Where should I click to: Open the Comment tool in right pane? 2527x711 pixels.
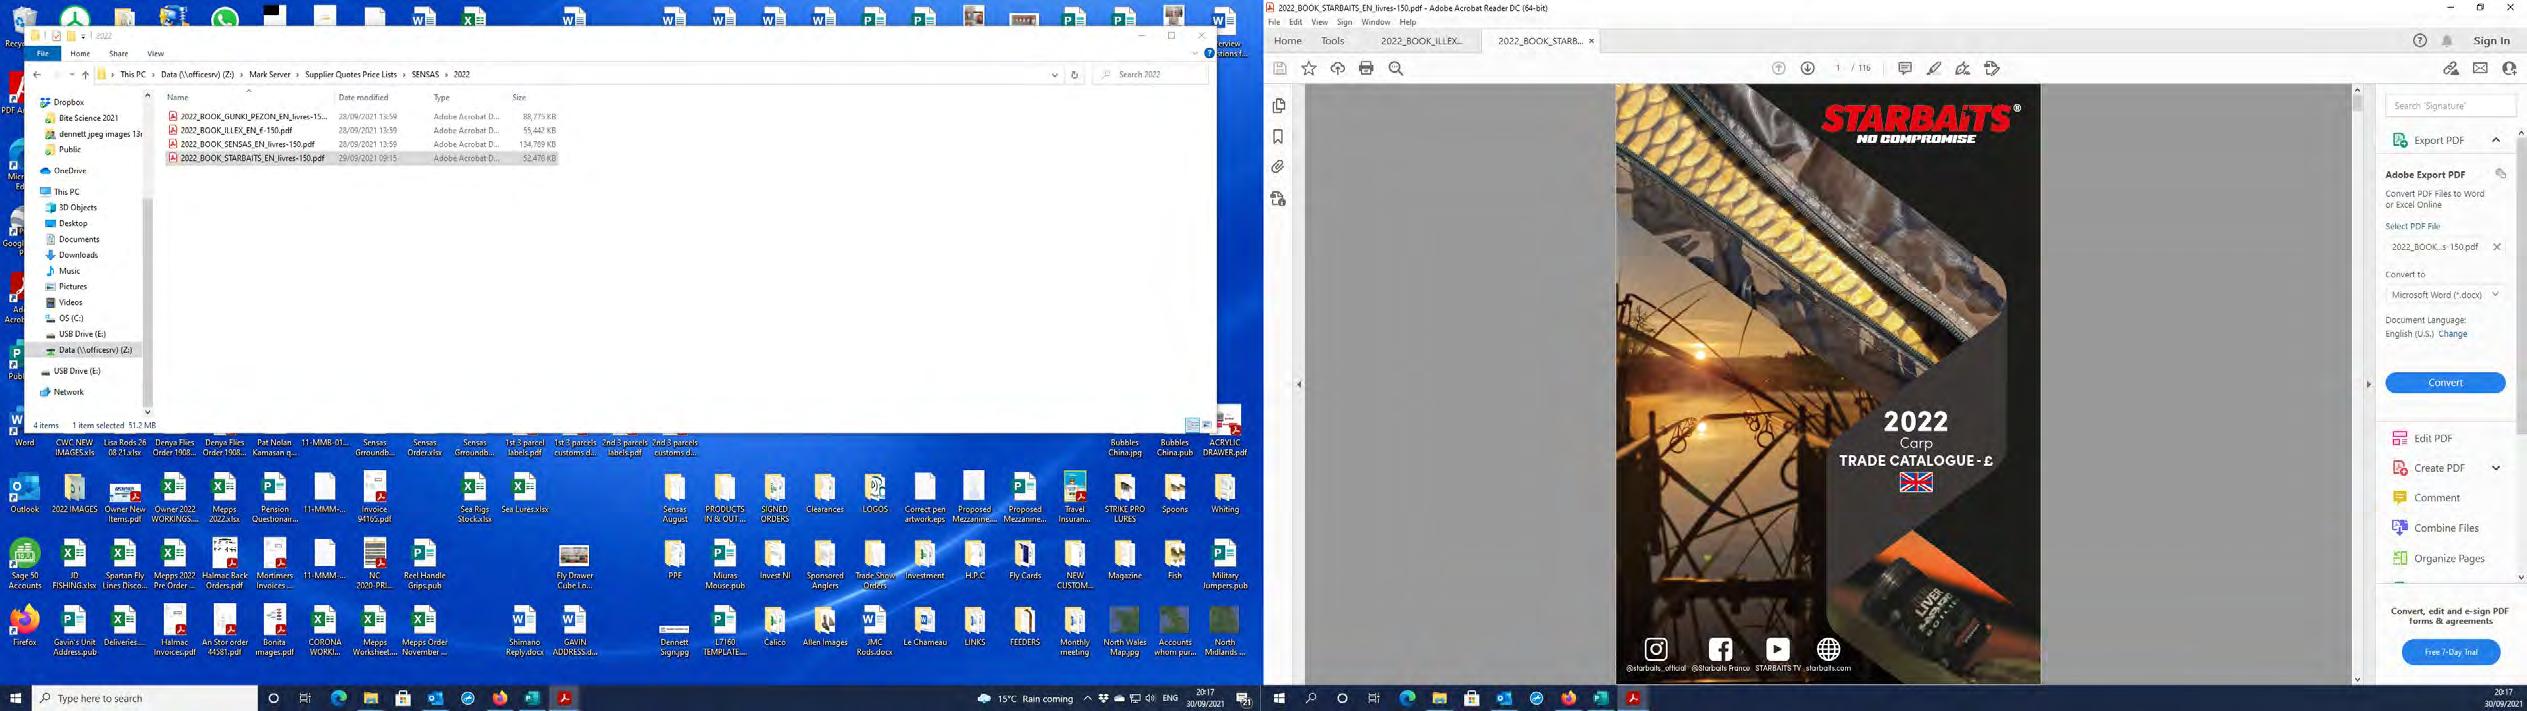pyautogui.click(x=2435, y=498)
